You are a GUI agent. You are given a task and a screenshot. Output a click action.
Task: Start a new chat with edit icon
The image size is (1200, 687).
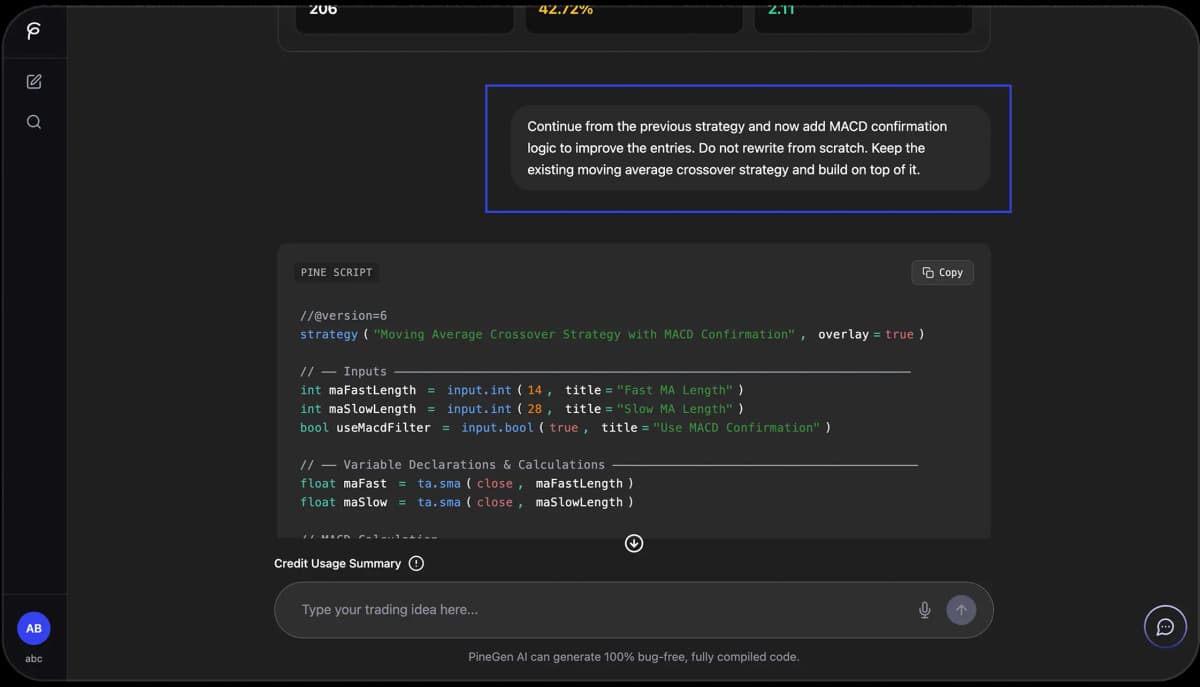coord(34,81)
